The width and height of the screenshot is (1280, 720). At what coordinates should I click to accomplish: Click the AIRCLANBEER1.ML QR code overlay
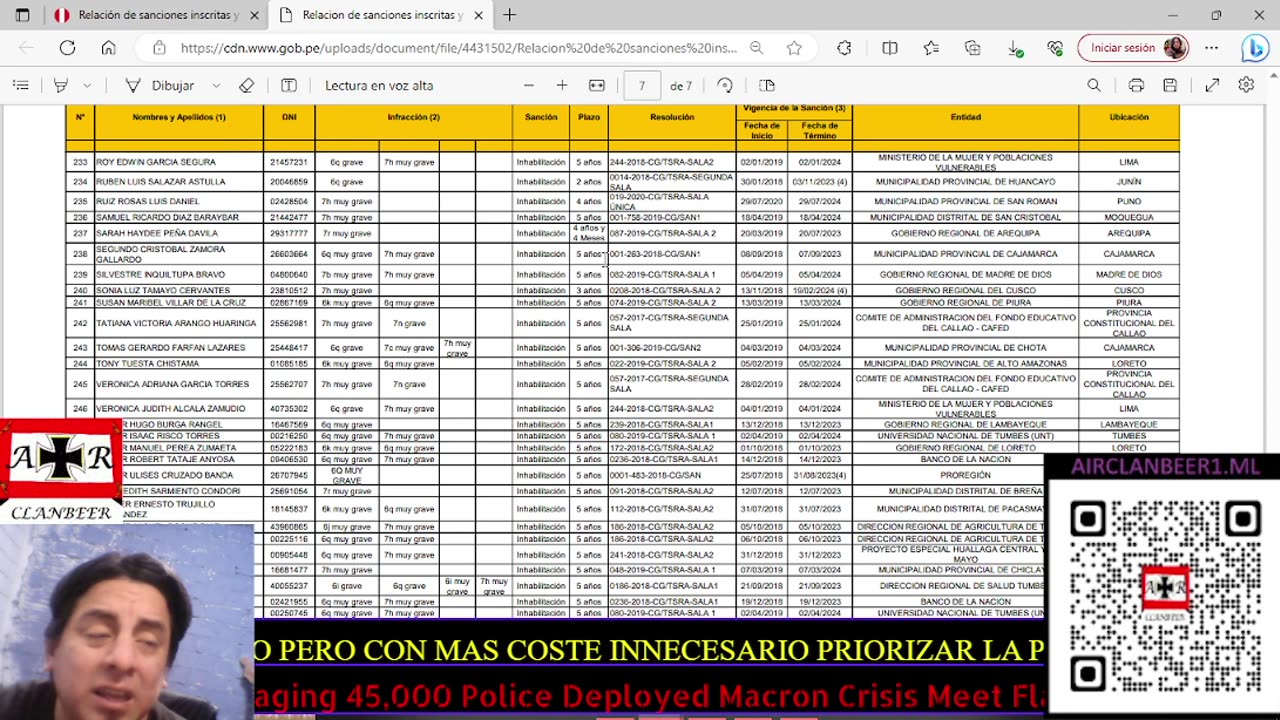[1164, 596]
